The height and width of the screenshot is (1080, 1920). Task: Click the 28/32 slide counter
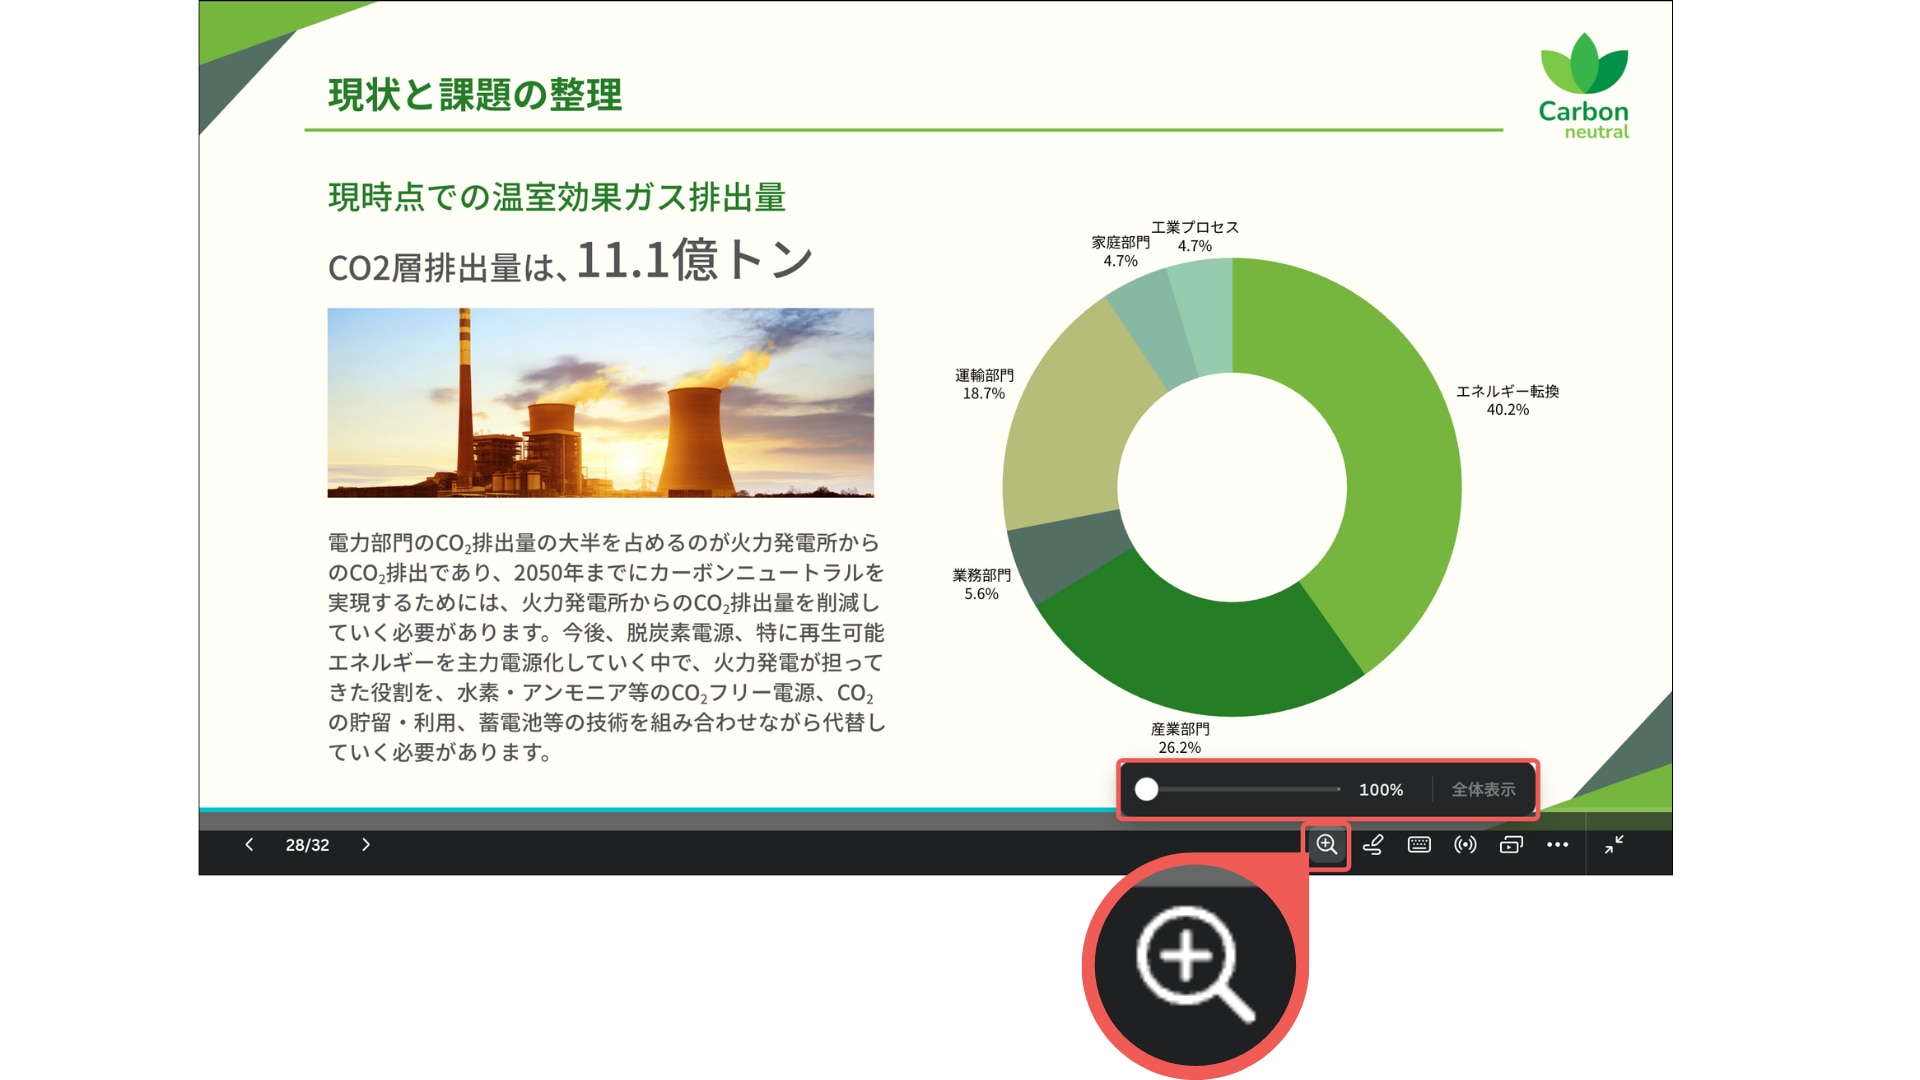[x=307, y=845]
